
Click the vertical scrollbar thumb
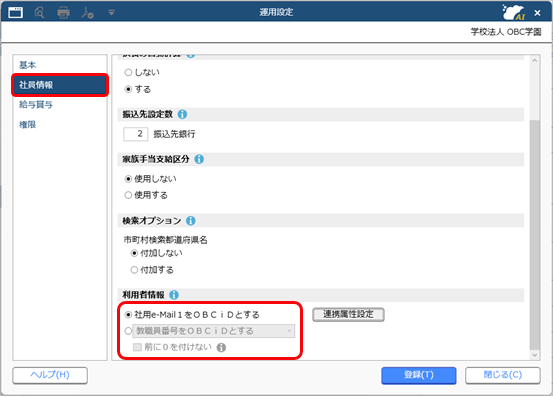(535, 234)
